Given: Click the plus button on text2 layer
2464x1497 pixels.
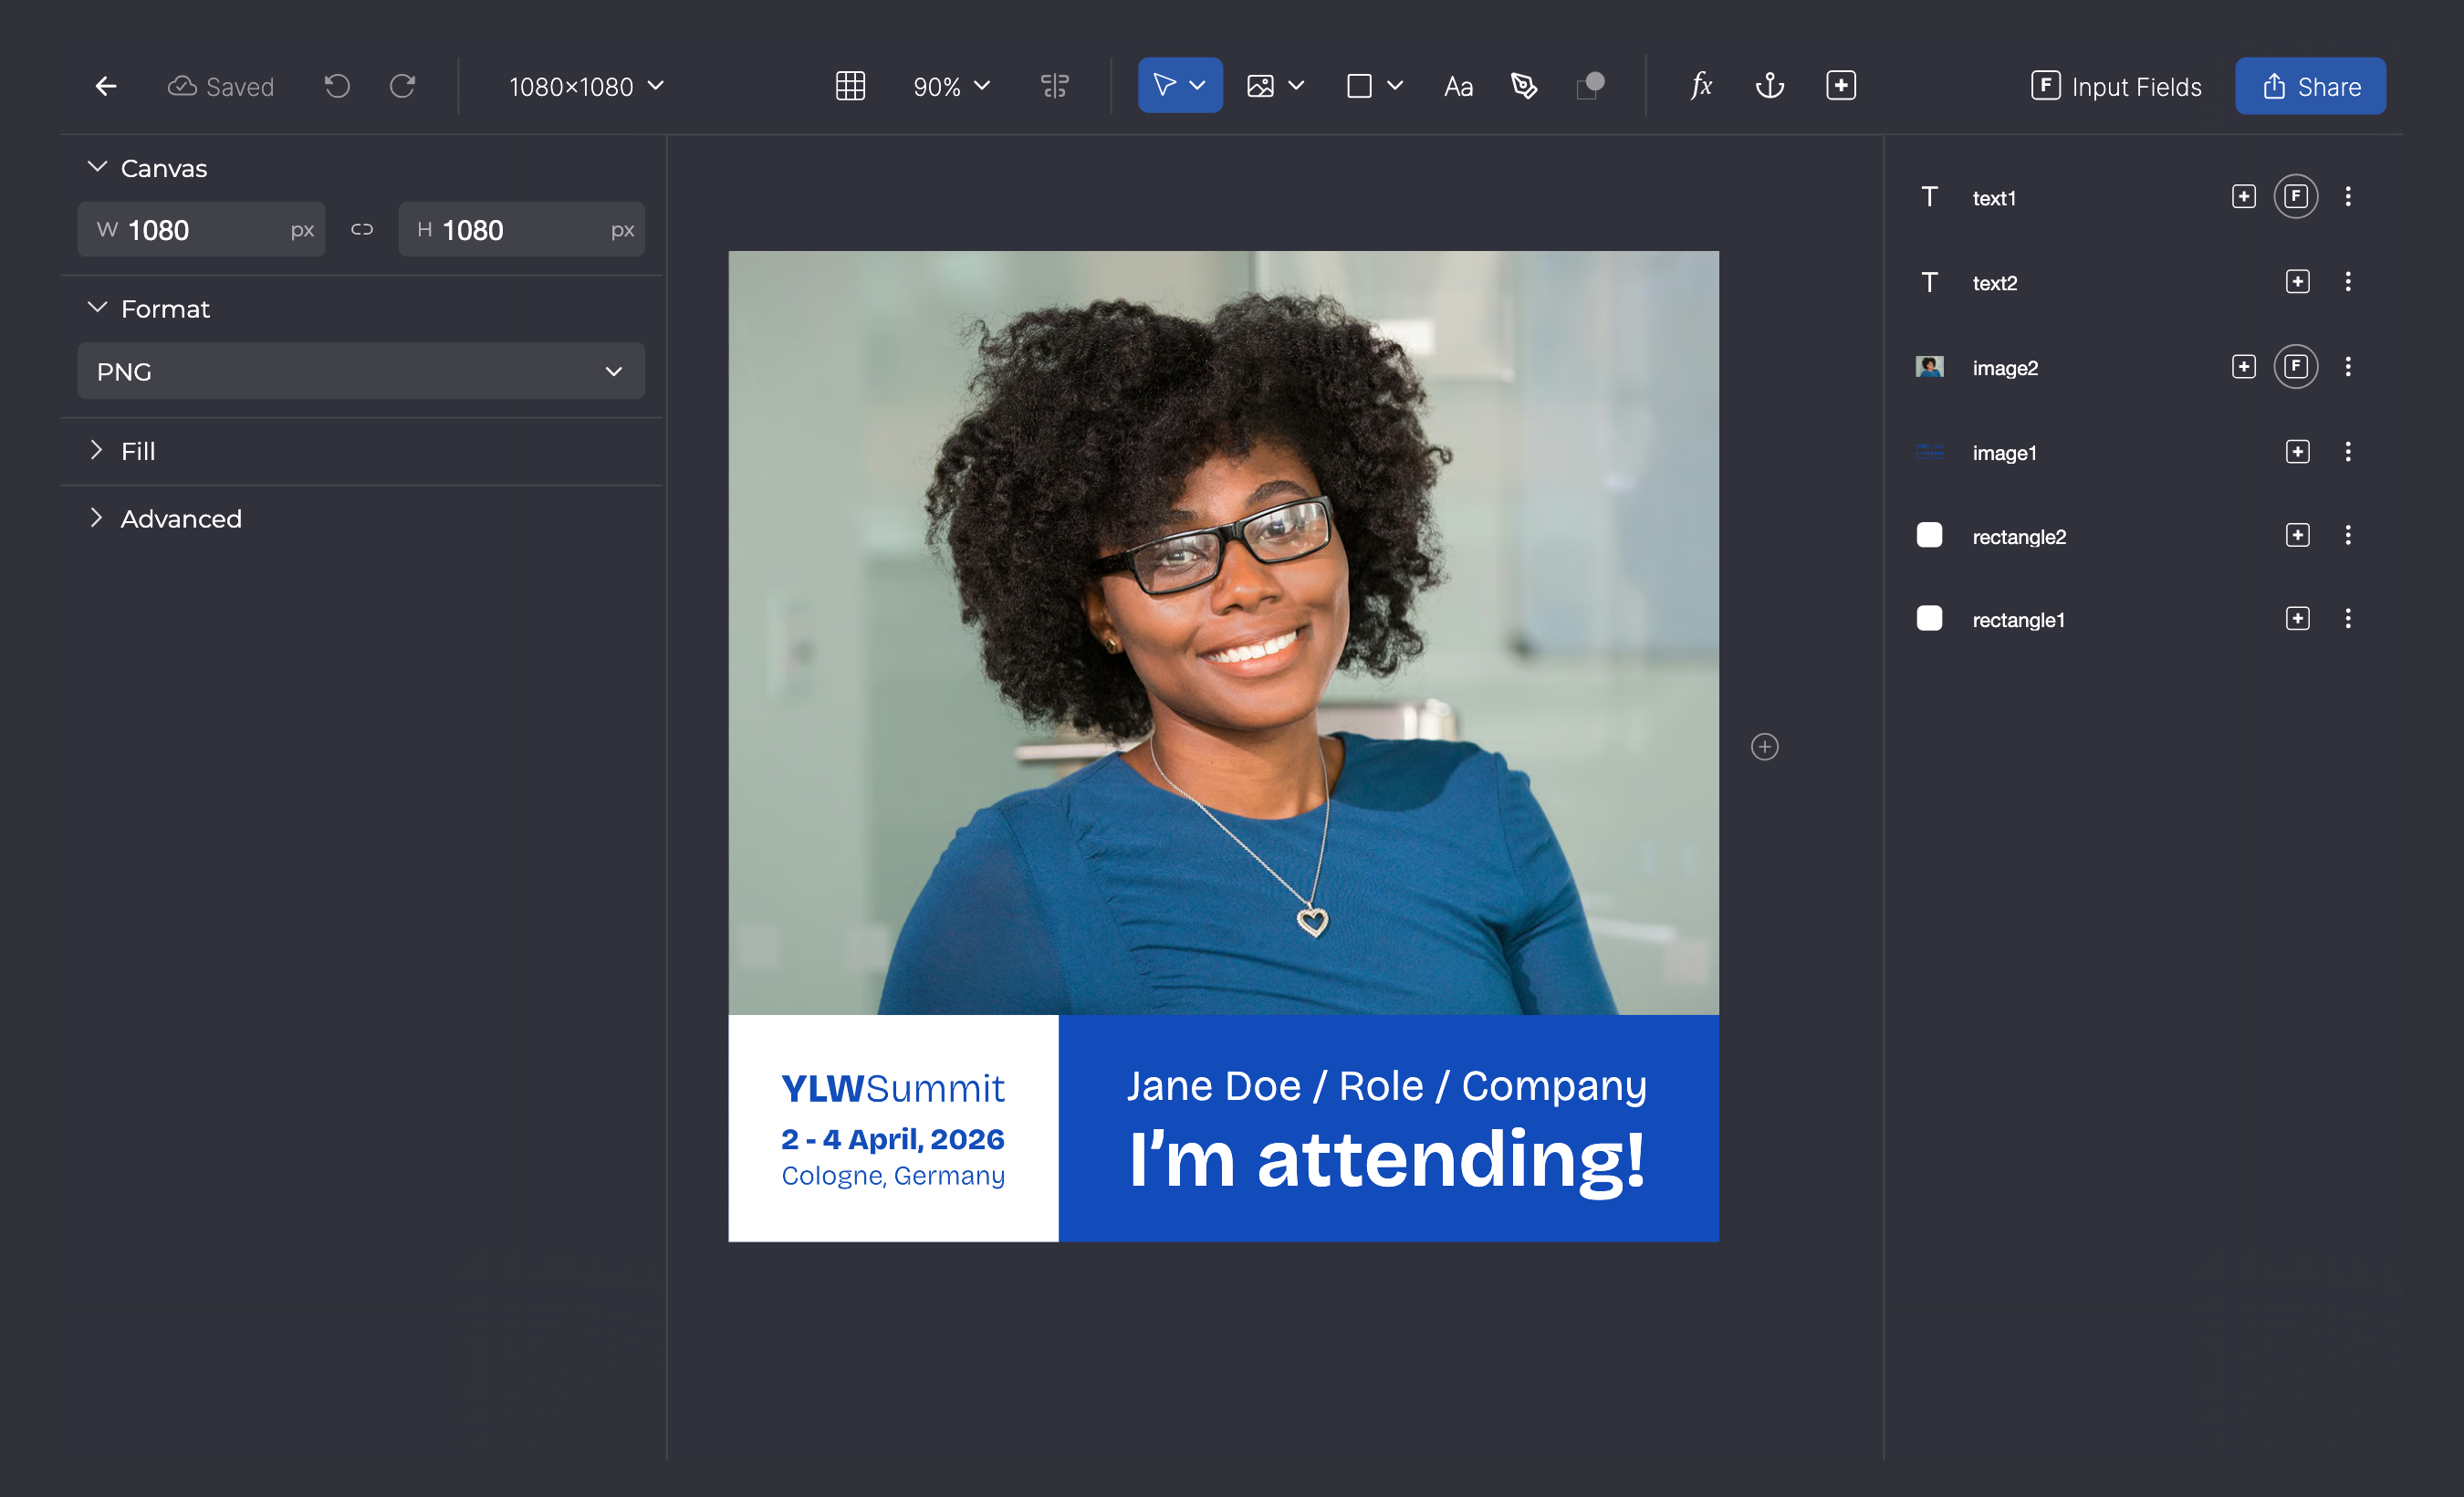Looking at the screenshot, I should (2298, 282).
